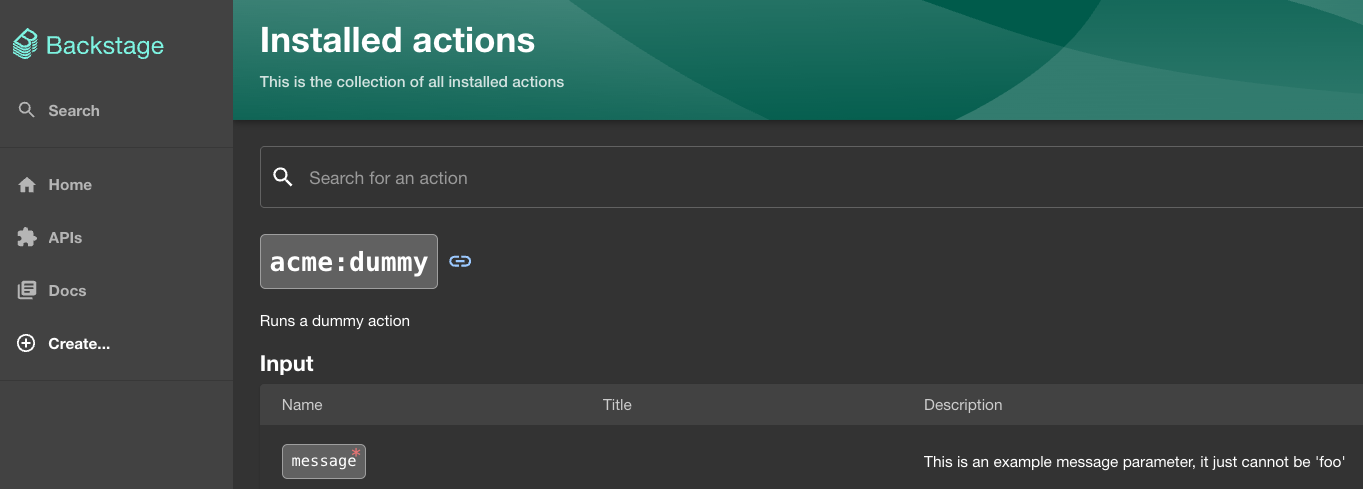Click the Create plus-circle icon
Screen dimensions: 1363x489
(x=27, y=344)
